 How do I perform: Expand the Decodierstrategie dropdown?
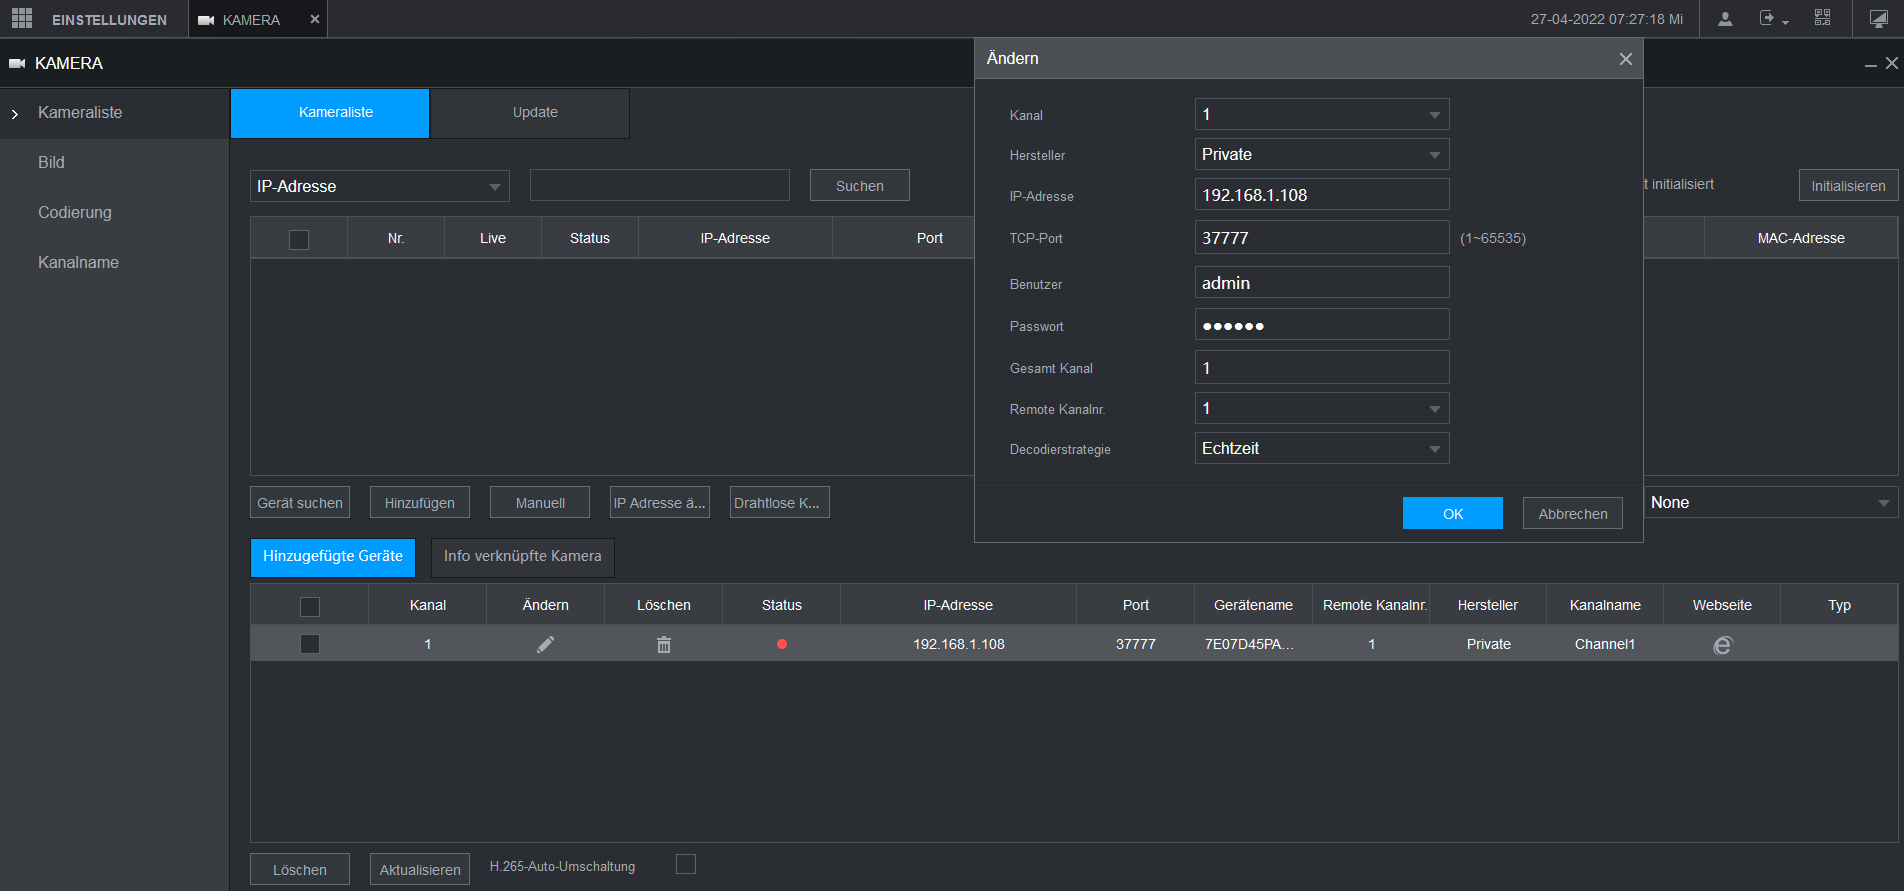[1321, 449]
